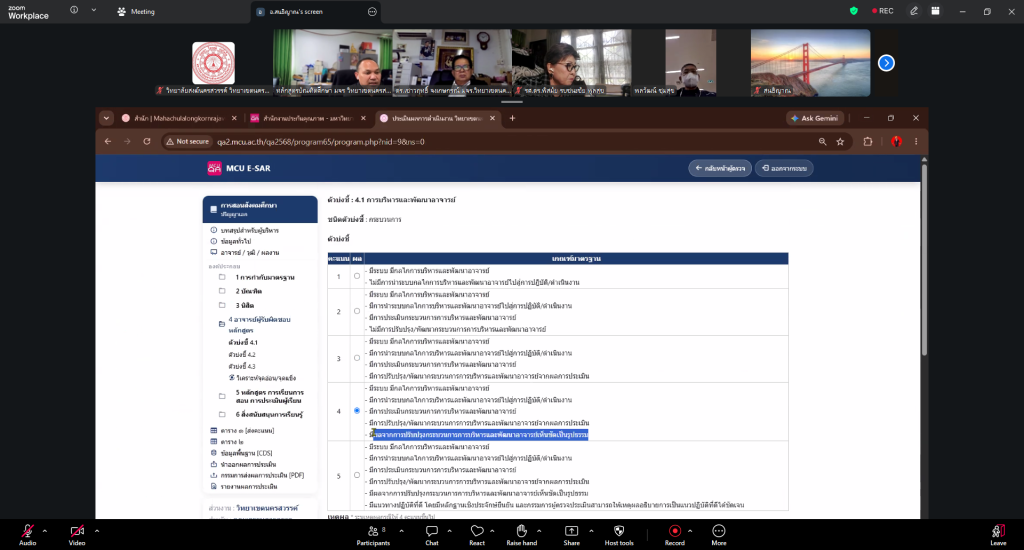Open Host tools shield icon
The image size is (1024, 550).
619,531
